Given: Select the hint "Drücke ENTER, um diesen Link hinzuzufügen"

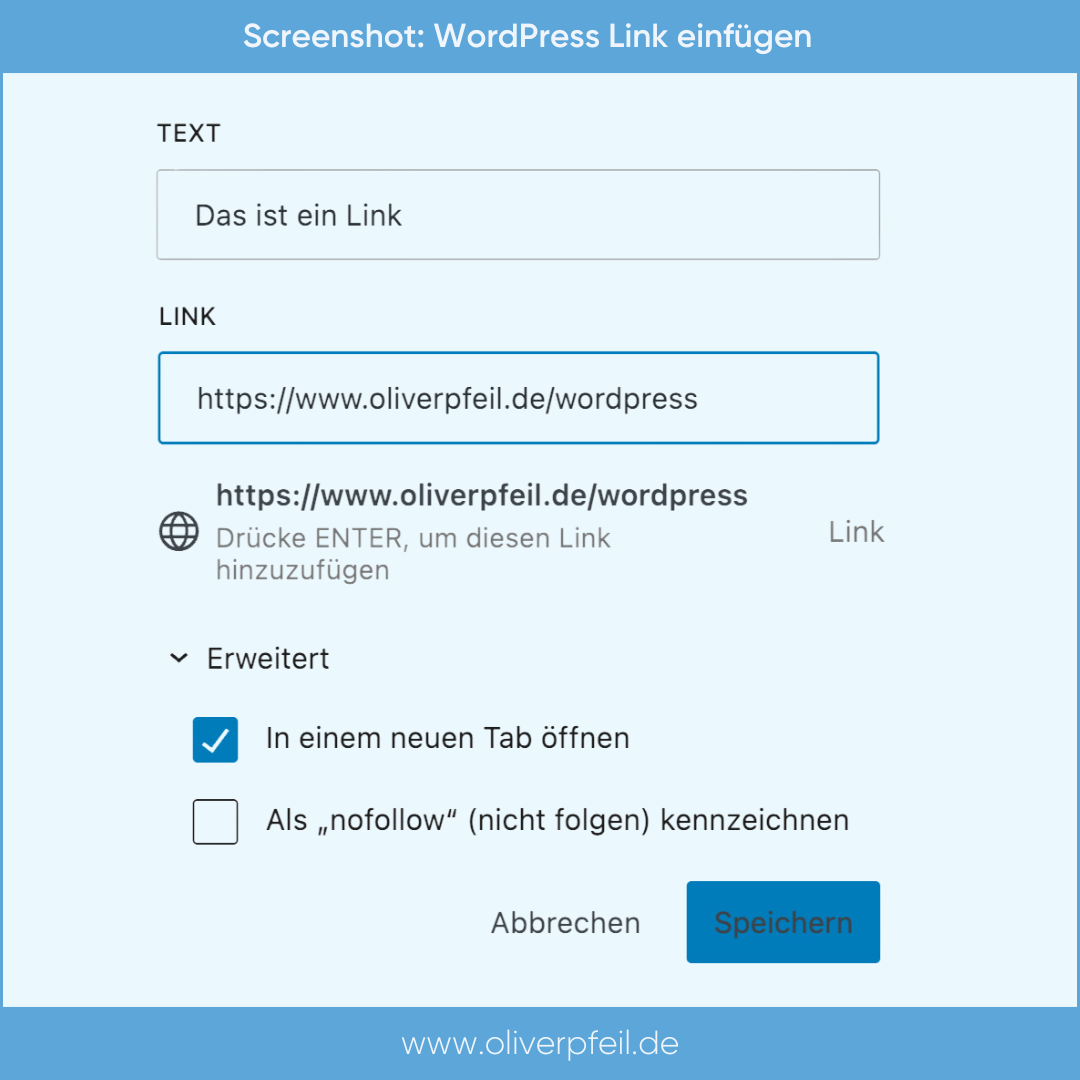Looking at the screenshot, I should tap(412, 553).
